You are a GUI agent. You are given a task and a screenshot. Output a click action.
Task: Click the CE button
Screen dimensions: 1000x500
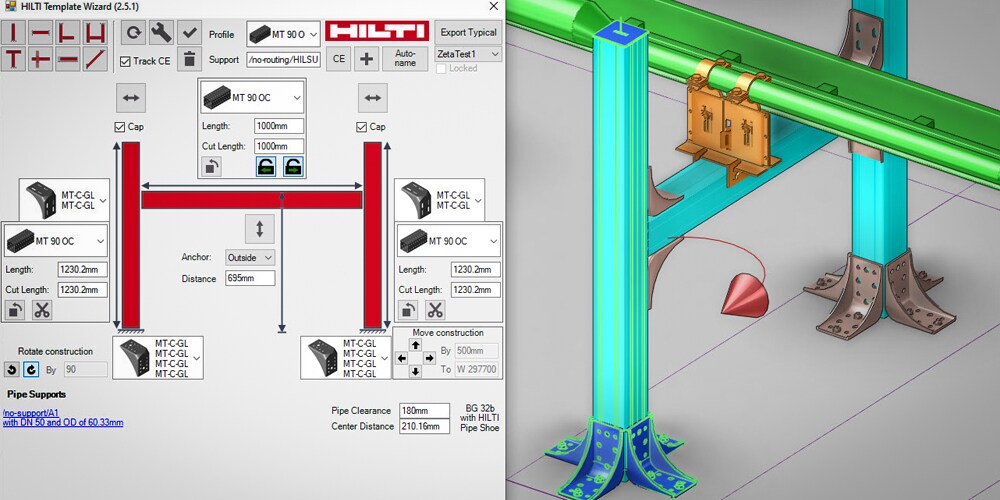339,59
